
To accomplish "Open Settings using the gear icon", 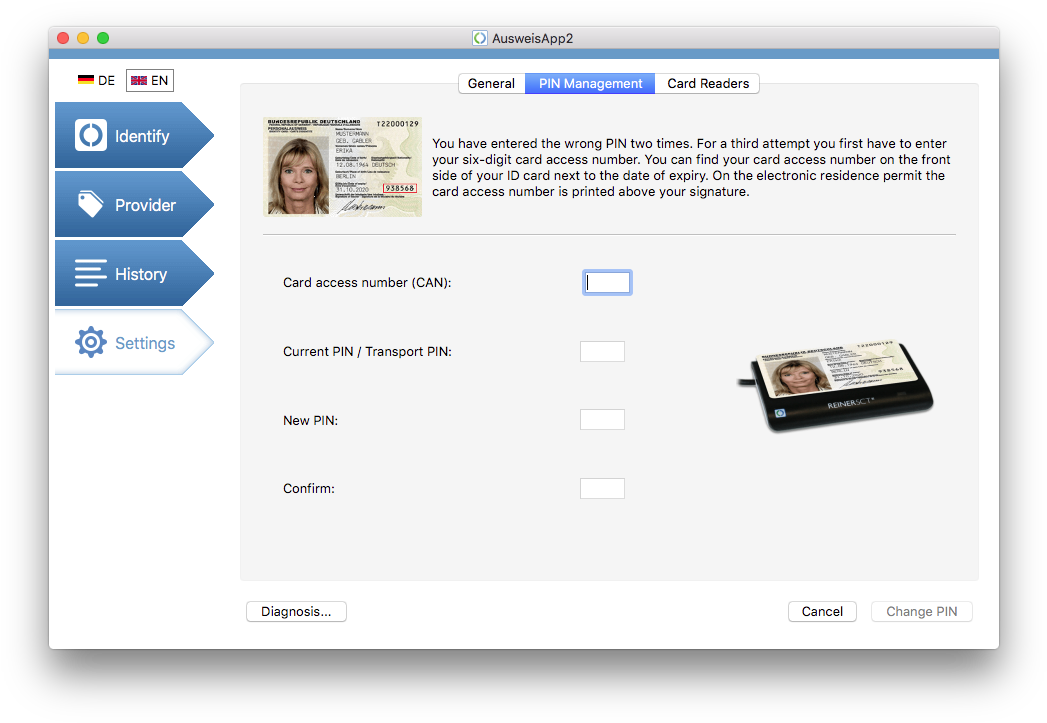I will 91,341.
